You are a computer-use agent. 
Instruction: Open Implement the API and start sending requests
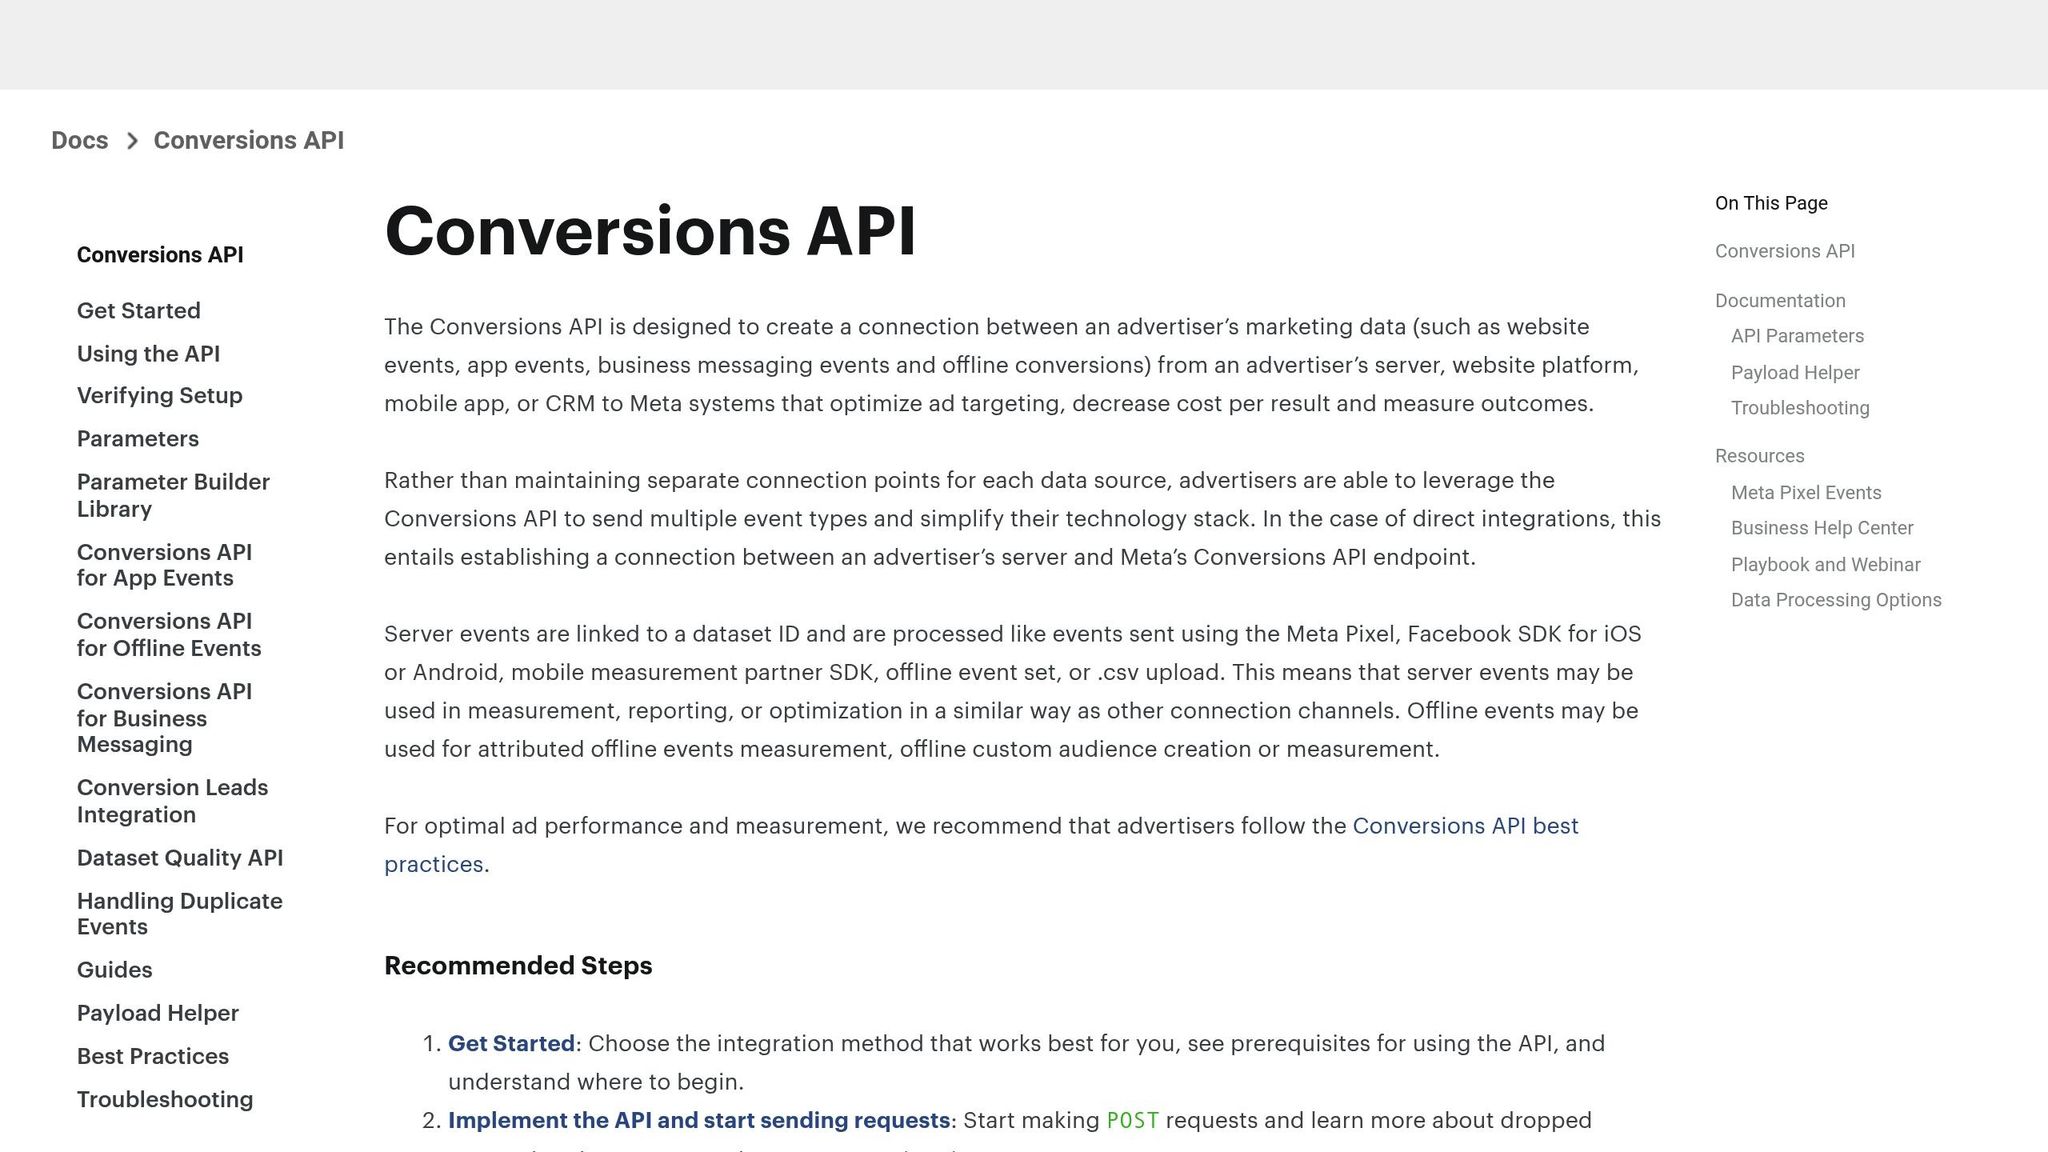[699, 1119]
